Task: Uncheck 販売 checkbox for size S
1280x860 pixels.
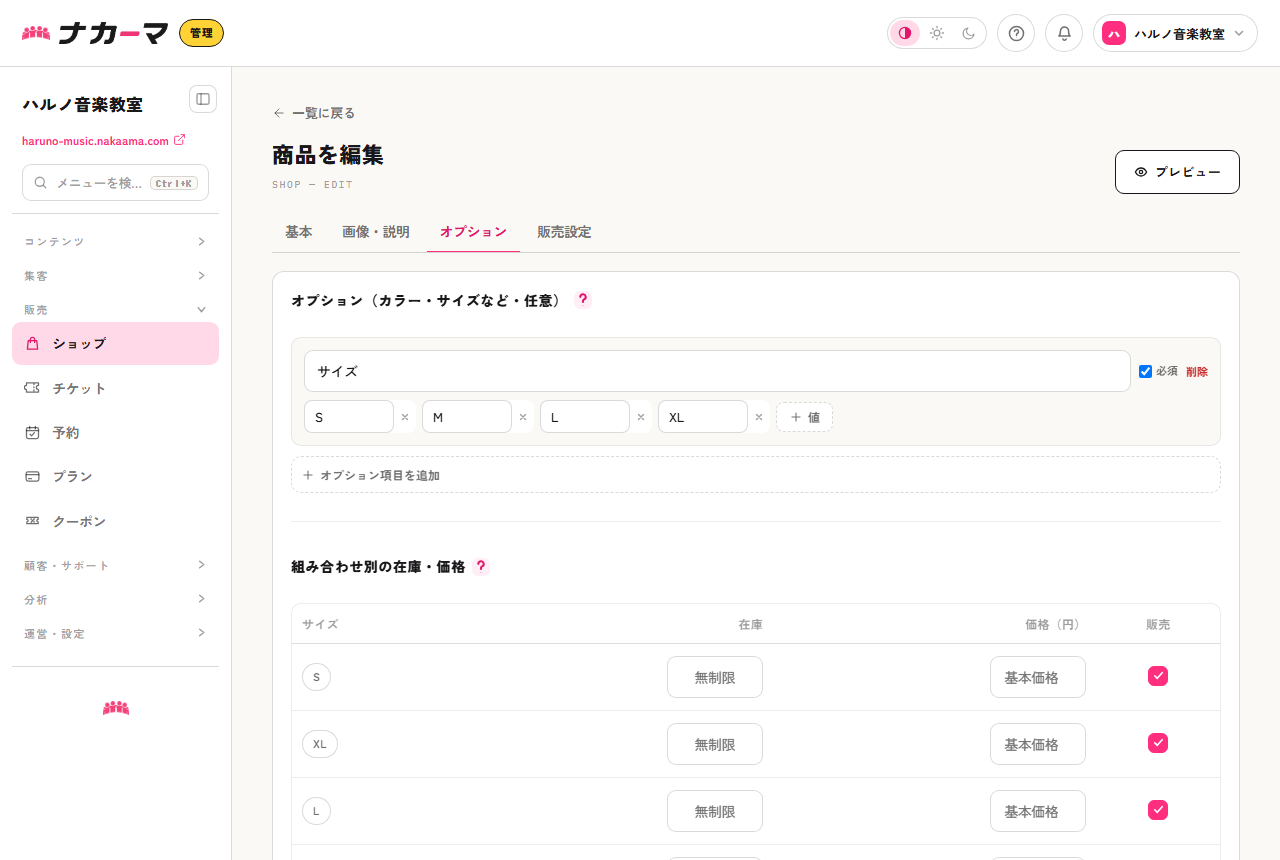Action: 1158,676
